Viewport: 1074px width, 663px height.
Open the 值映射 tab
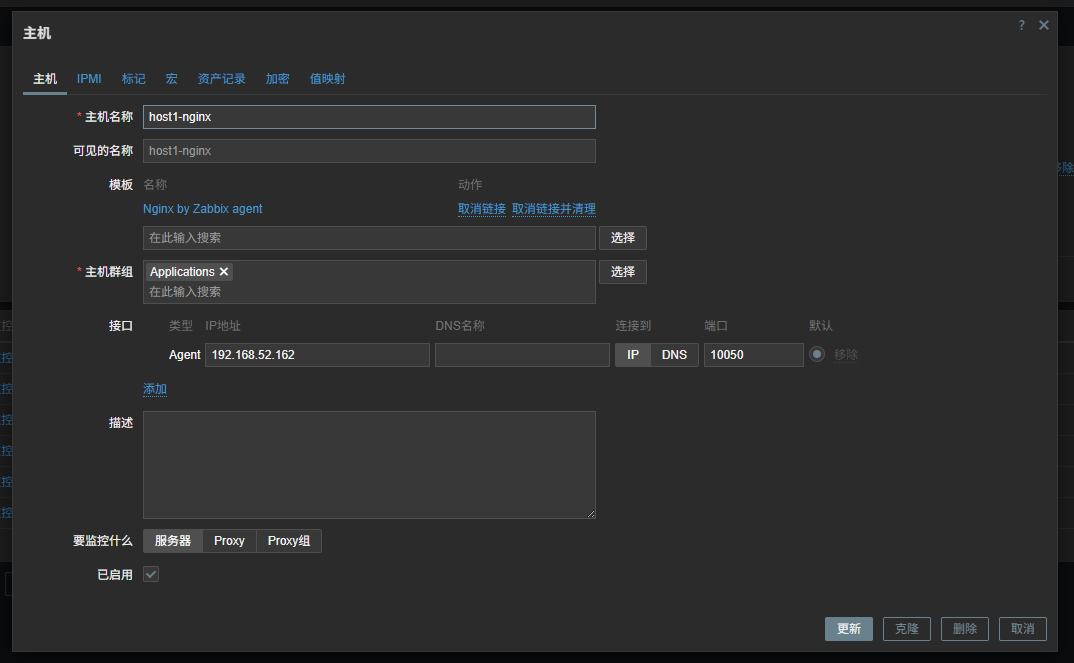tap(327, 79)
